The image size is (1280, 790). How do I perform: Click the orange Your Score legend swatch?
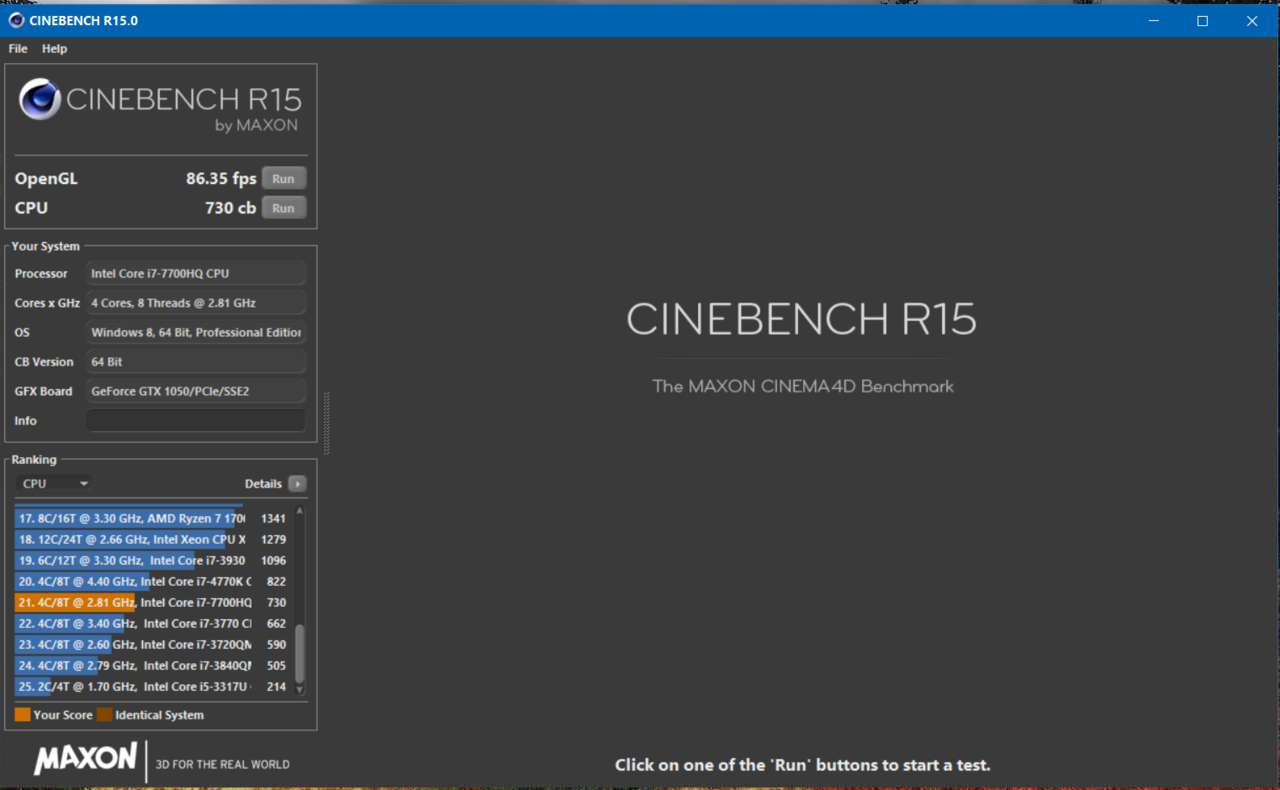(x=23, y=715)
